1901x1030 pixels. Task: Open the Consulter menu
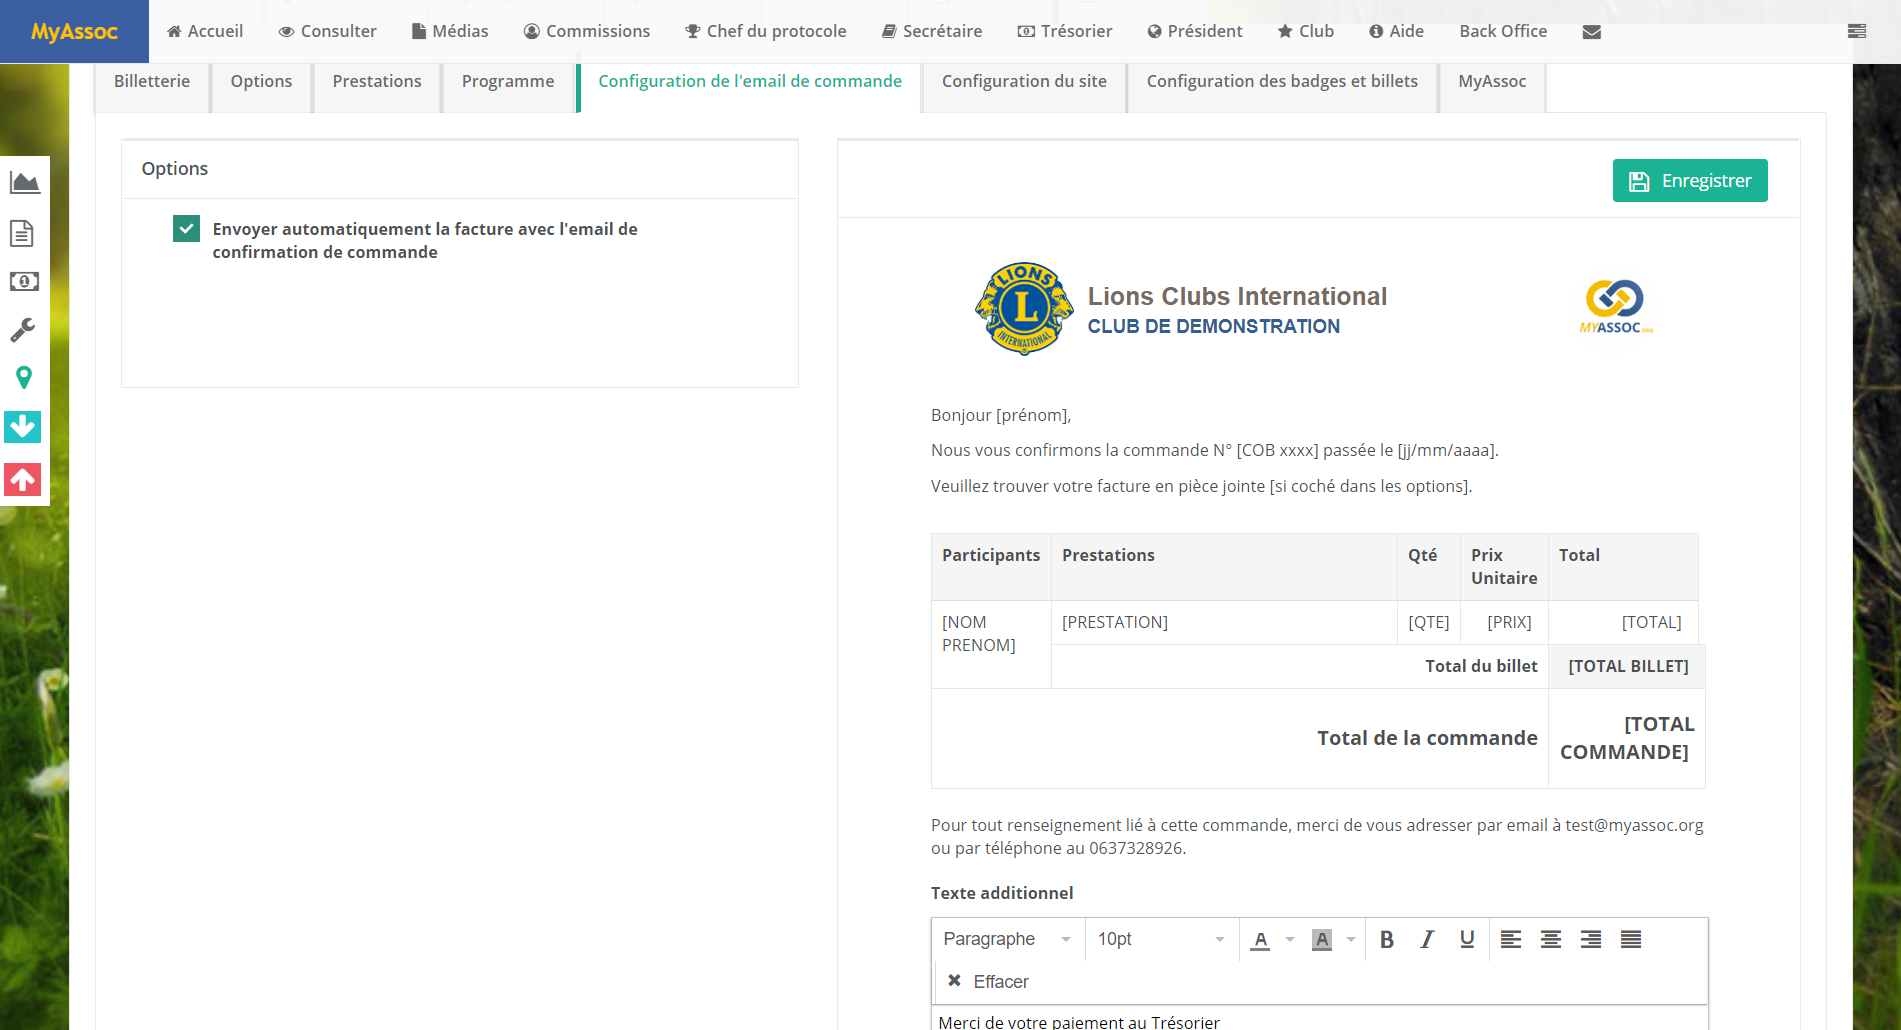tap(328, 31)
